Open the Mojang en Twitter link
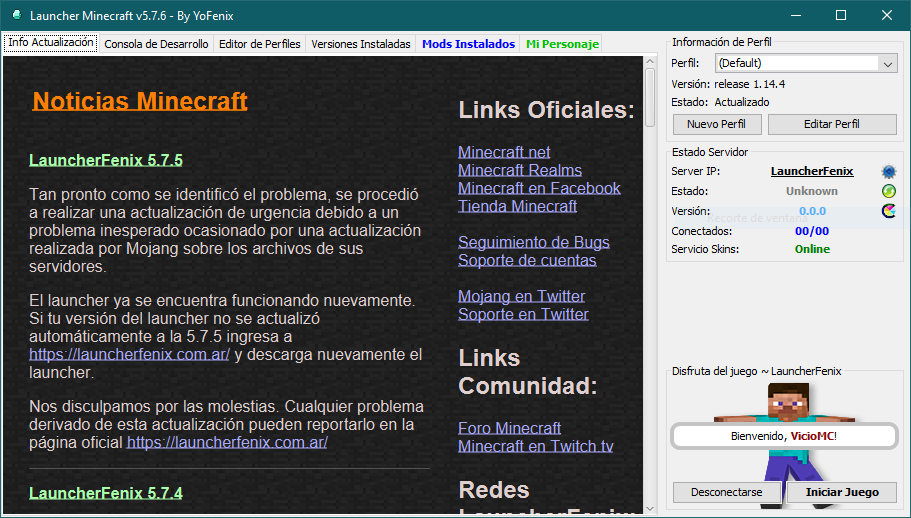 [521, 296]
